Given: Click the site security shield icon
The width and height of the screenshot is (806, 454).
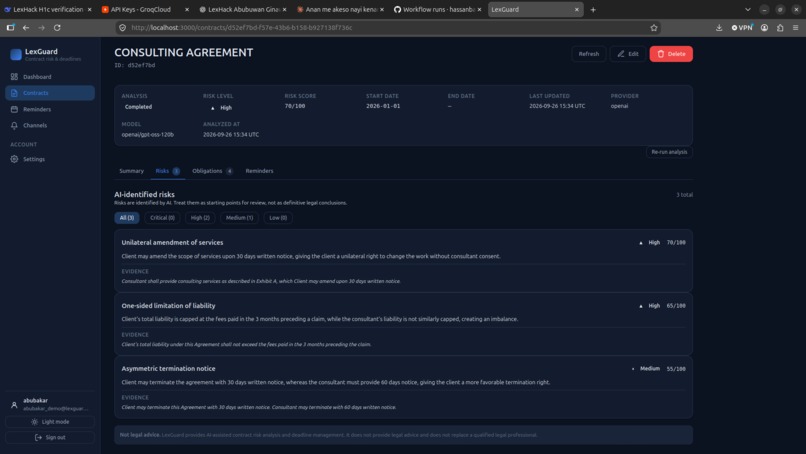Looking at the screenshot, I should pyautogui.click(x=122, y=28).
